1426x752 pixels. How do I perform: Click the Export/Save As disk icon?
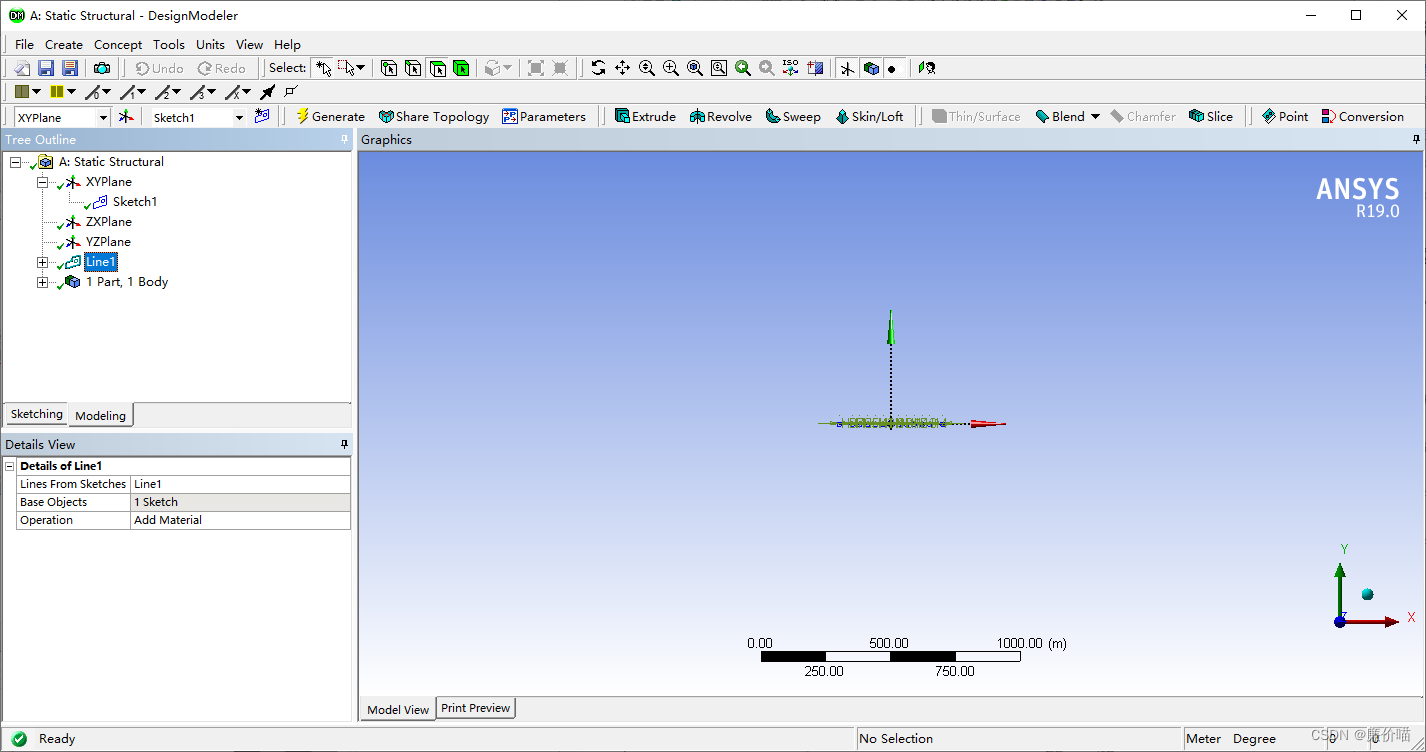70,68
